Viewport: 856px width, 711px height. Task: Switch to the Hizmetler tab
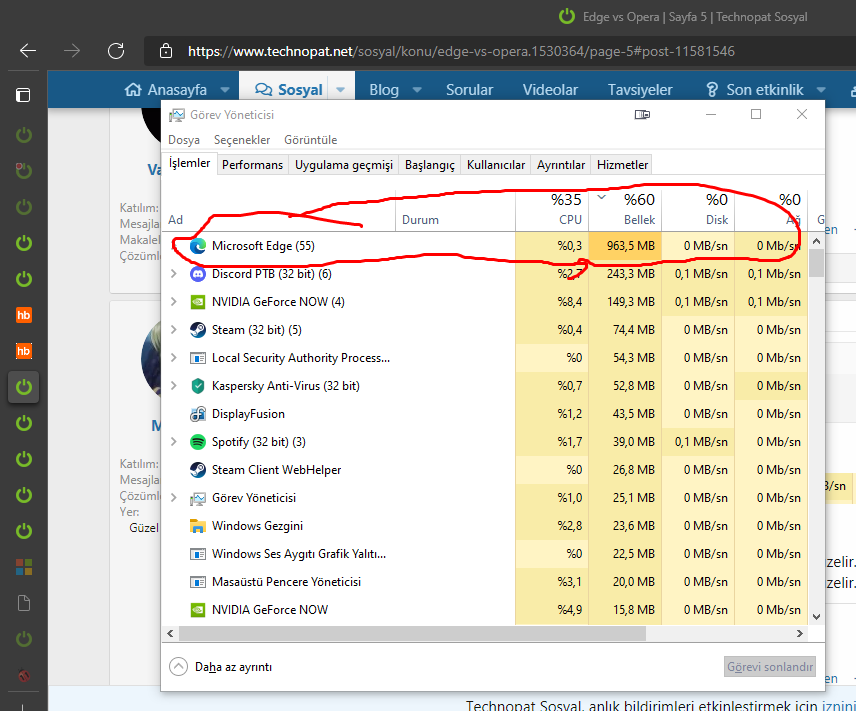click(x=622, y=165)
